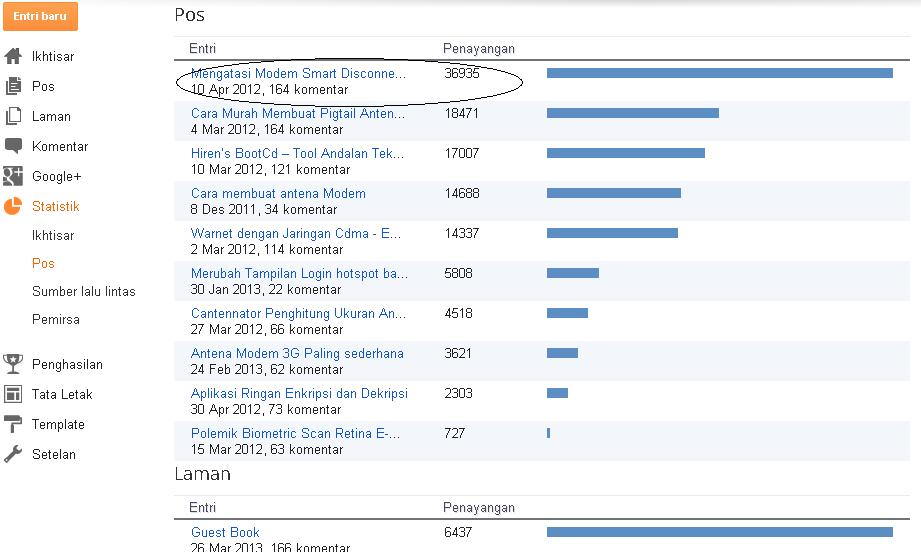Open post Cara membuat antena Modem
Viewport: 921px width, 552px height.
[x=278, y=193]
